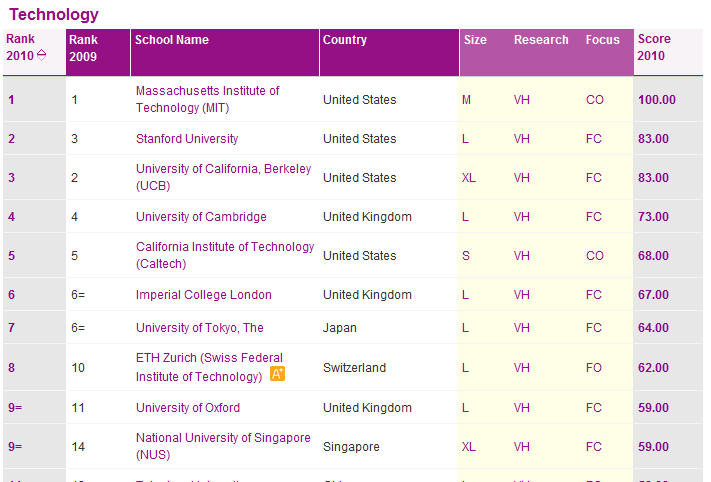The width and height of the screenshot is (711, 482).
Task: Sort table by Rank 2009 column
Action: pos(83,47)
